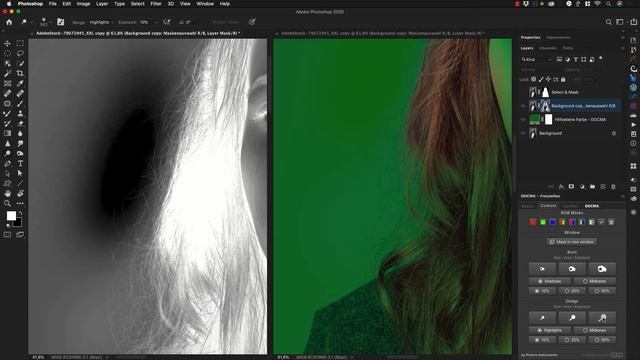The image size is (640, 360).
Task: Click the blue channel RGB Mask button
Action: [x=552, y=222]
